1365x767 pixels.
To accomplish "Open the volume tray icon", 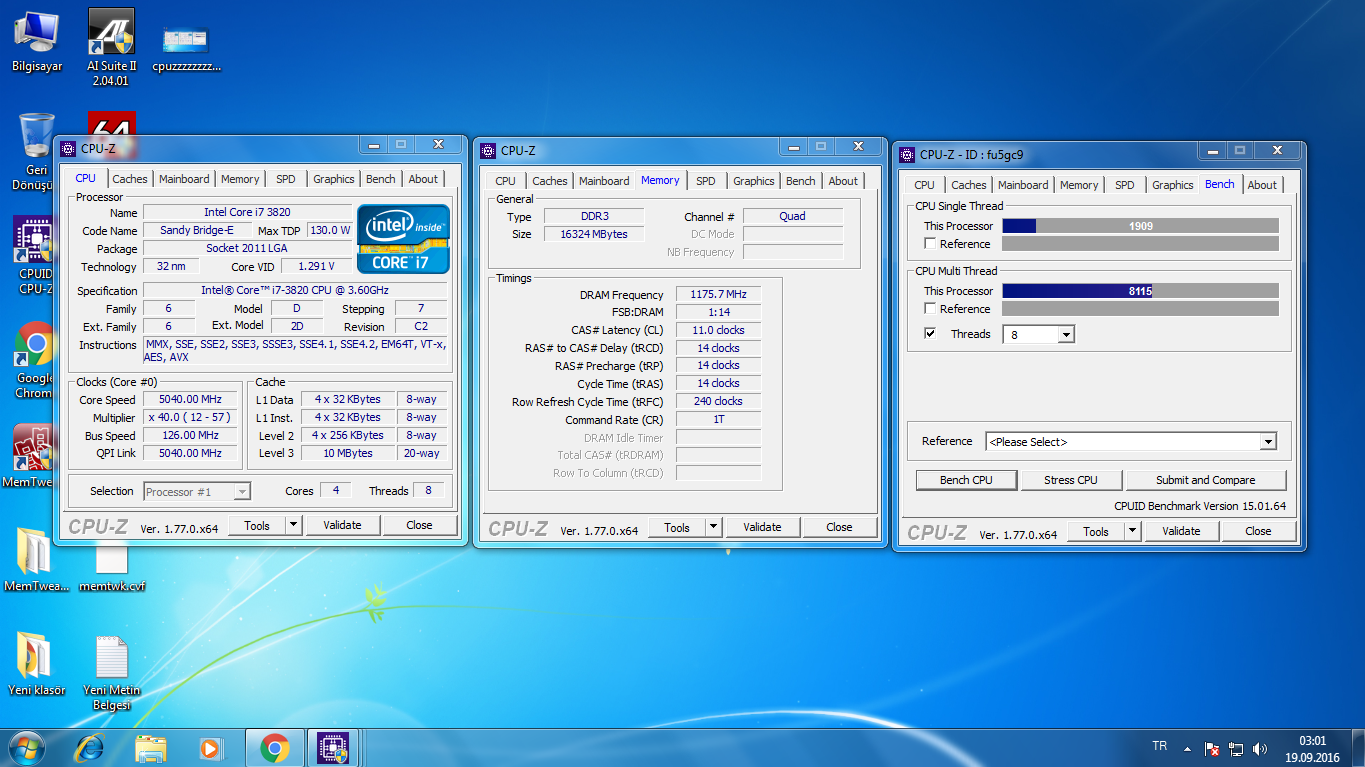I will tap(1260, 748).
